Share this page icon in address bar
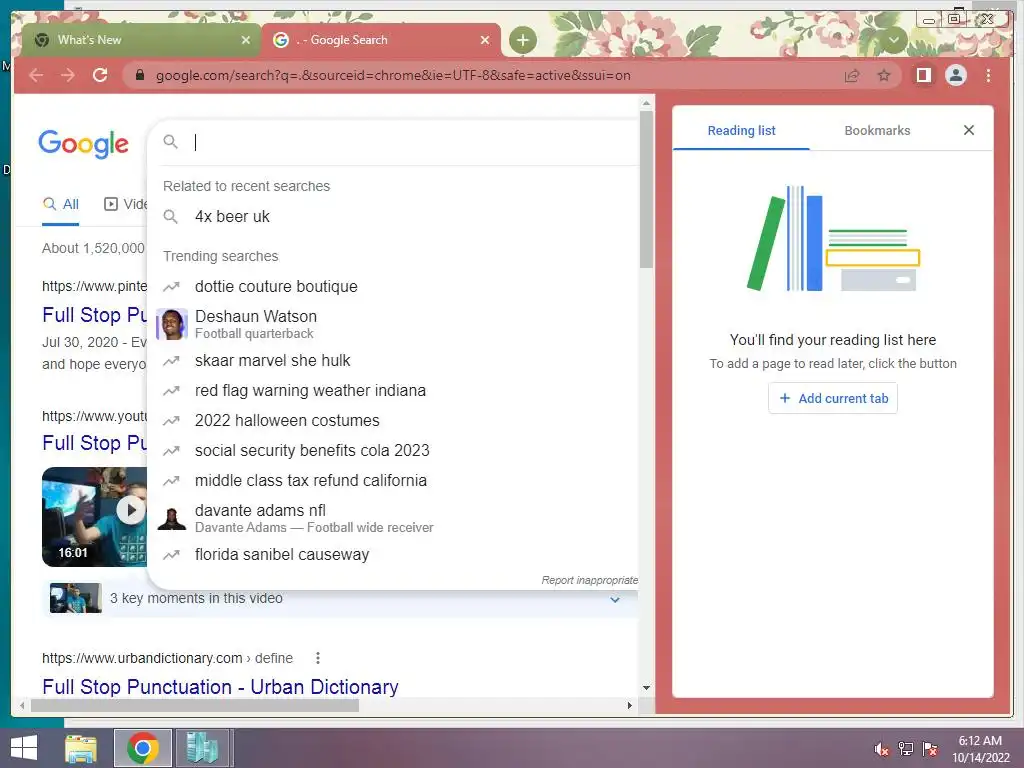 [852, 76]
